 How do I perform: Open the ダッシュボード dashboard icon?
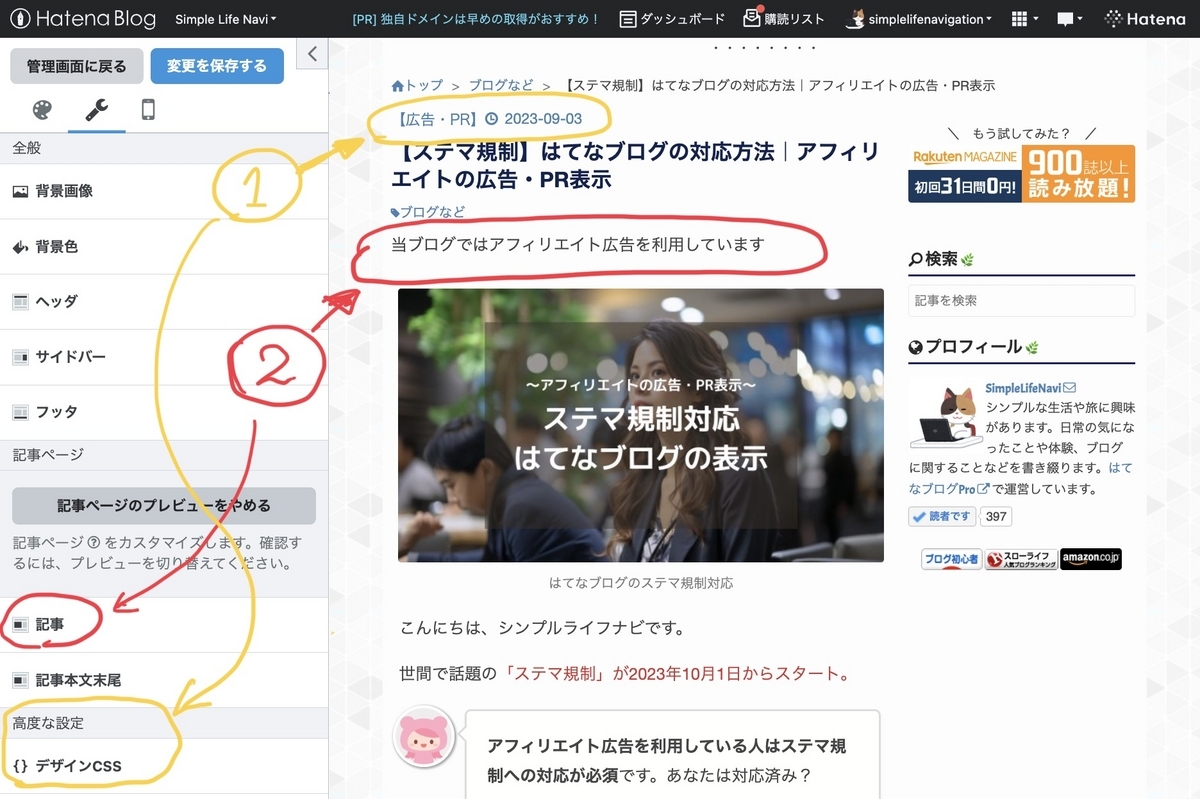tap(629, 18)
